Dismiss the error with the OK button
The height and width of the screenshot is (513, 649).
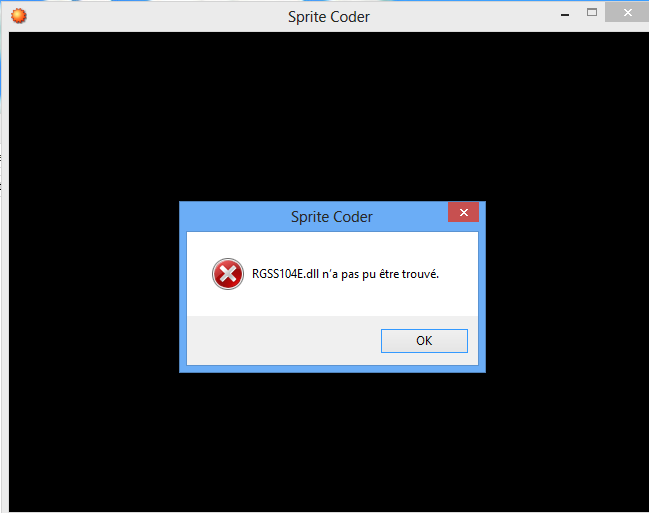(424, 341)
